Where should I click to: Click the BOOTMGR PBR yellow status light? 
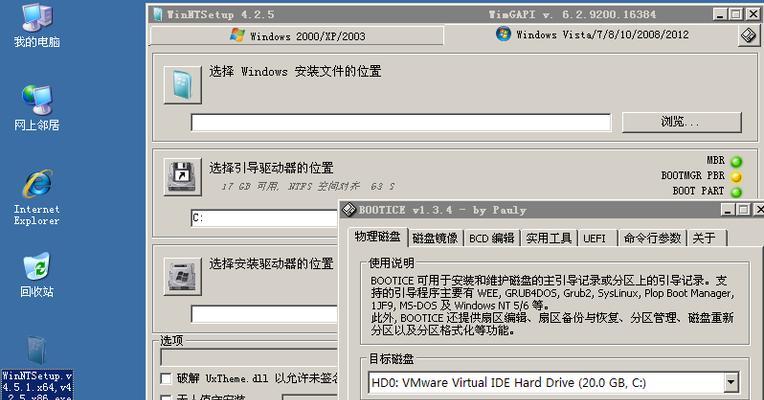pyautogui.click(x=736, y=177)
